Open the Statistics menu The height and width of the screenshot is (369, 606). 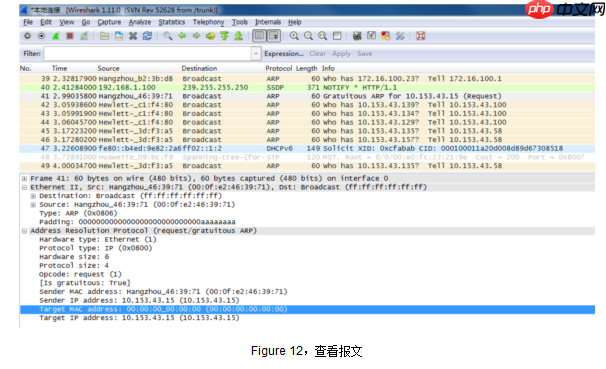172,22
